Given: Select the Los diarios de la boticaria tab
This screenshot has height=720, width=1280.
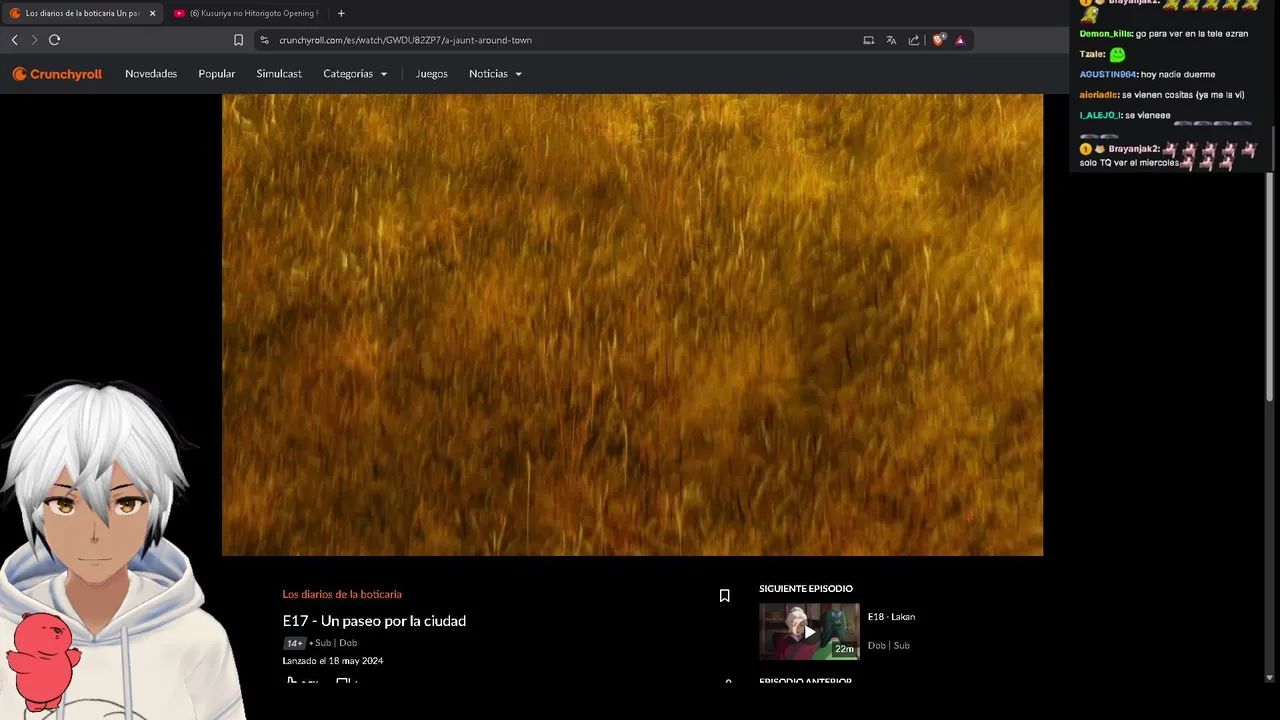Looking at the screenshot, I should (82, 13).
